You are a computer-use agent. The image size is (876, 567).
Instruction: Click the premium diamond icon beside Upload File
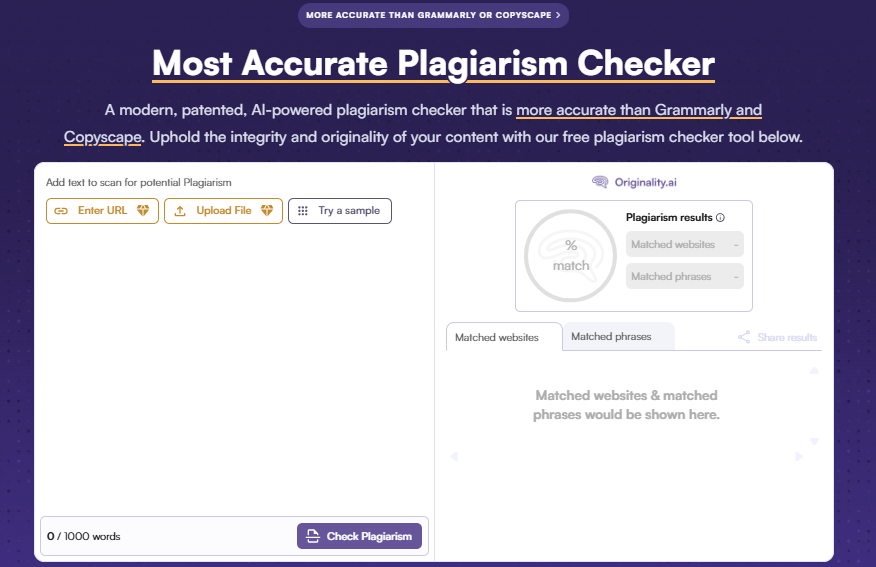[x=267, y=211]
